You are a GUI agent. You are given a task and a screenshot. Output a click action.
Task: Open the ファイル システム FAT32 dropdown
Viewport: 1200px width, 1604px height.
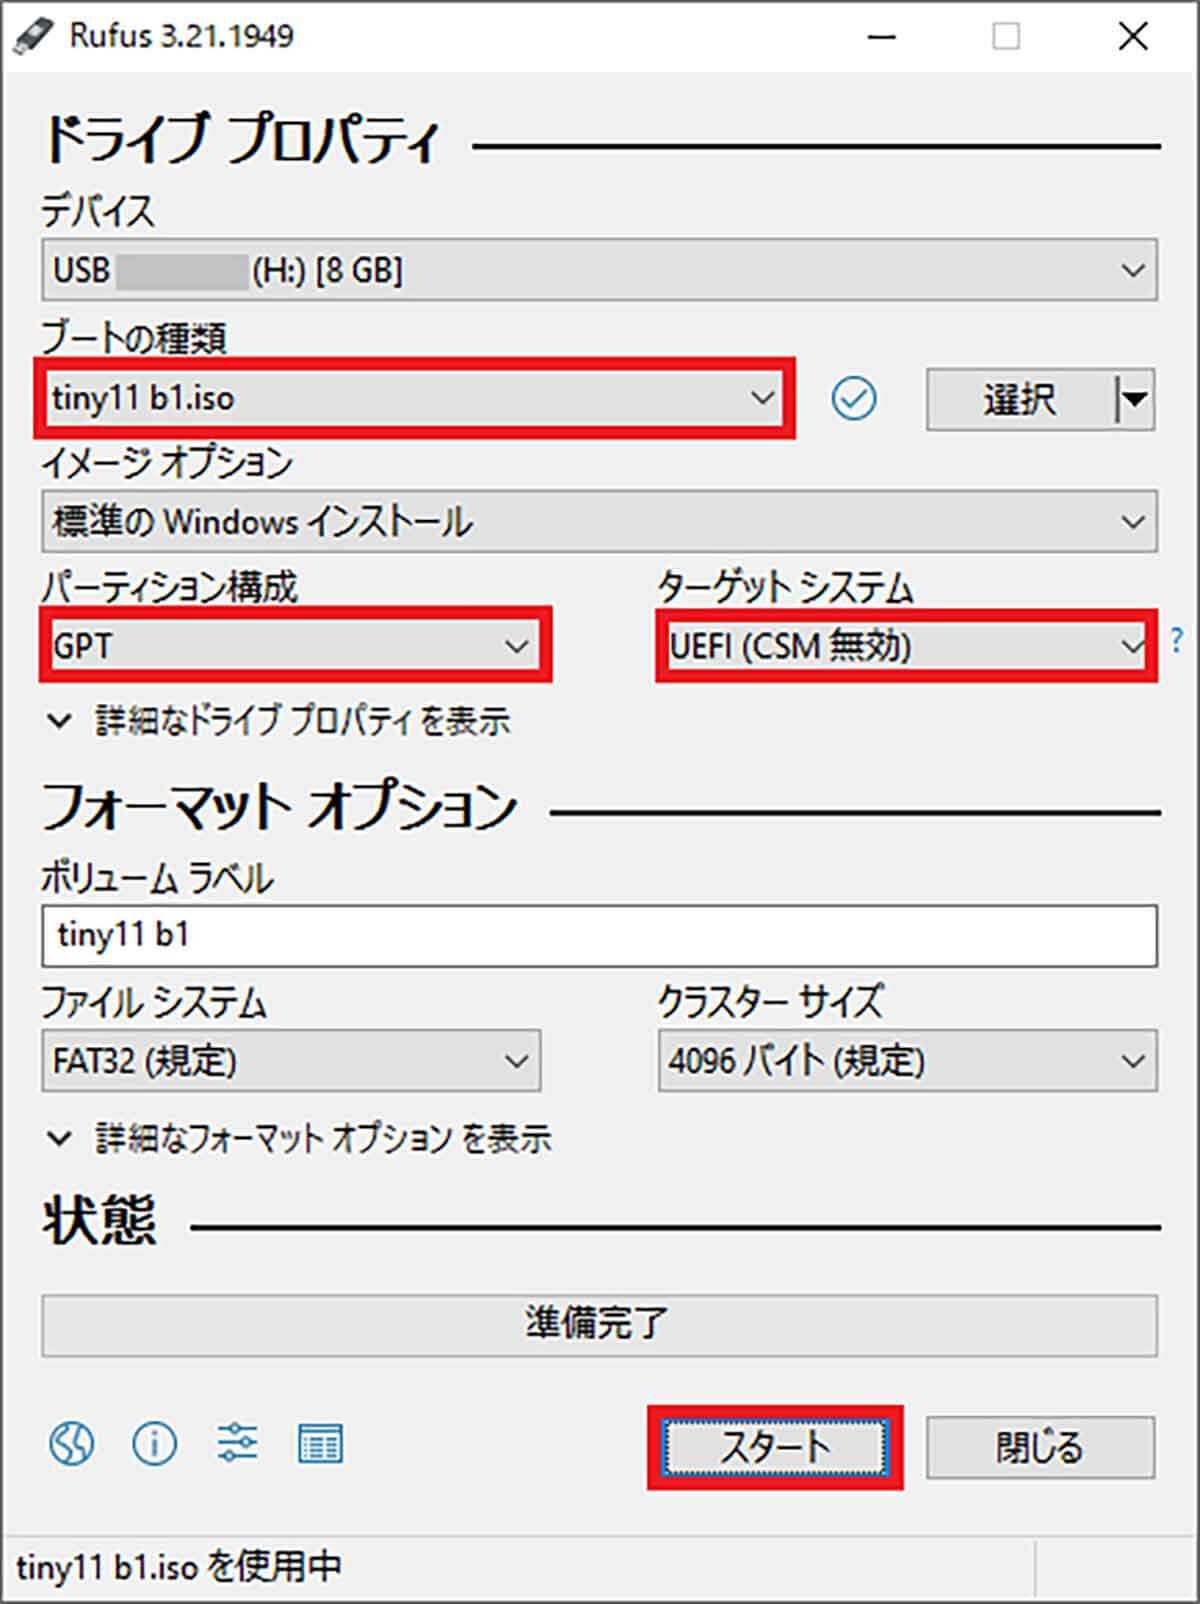(x=291, y=1060)
